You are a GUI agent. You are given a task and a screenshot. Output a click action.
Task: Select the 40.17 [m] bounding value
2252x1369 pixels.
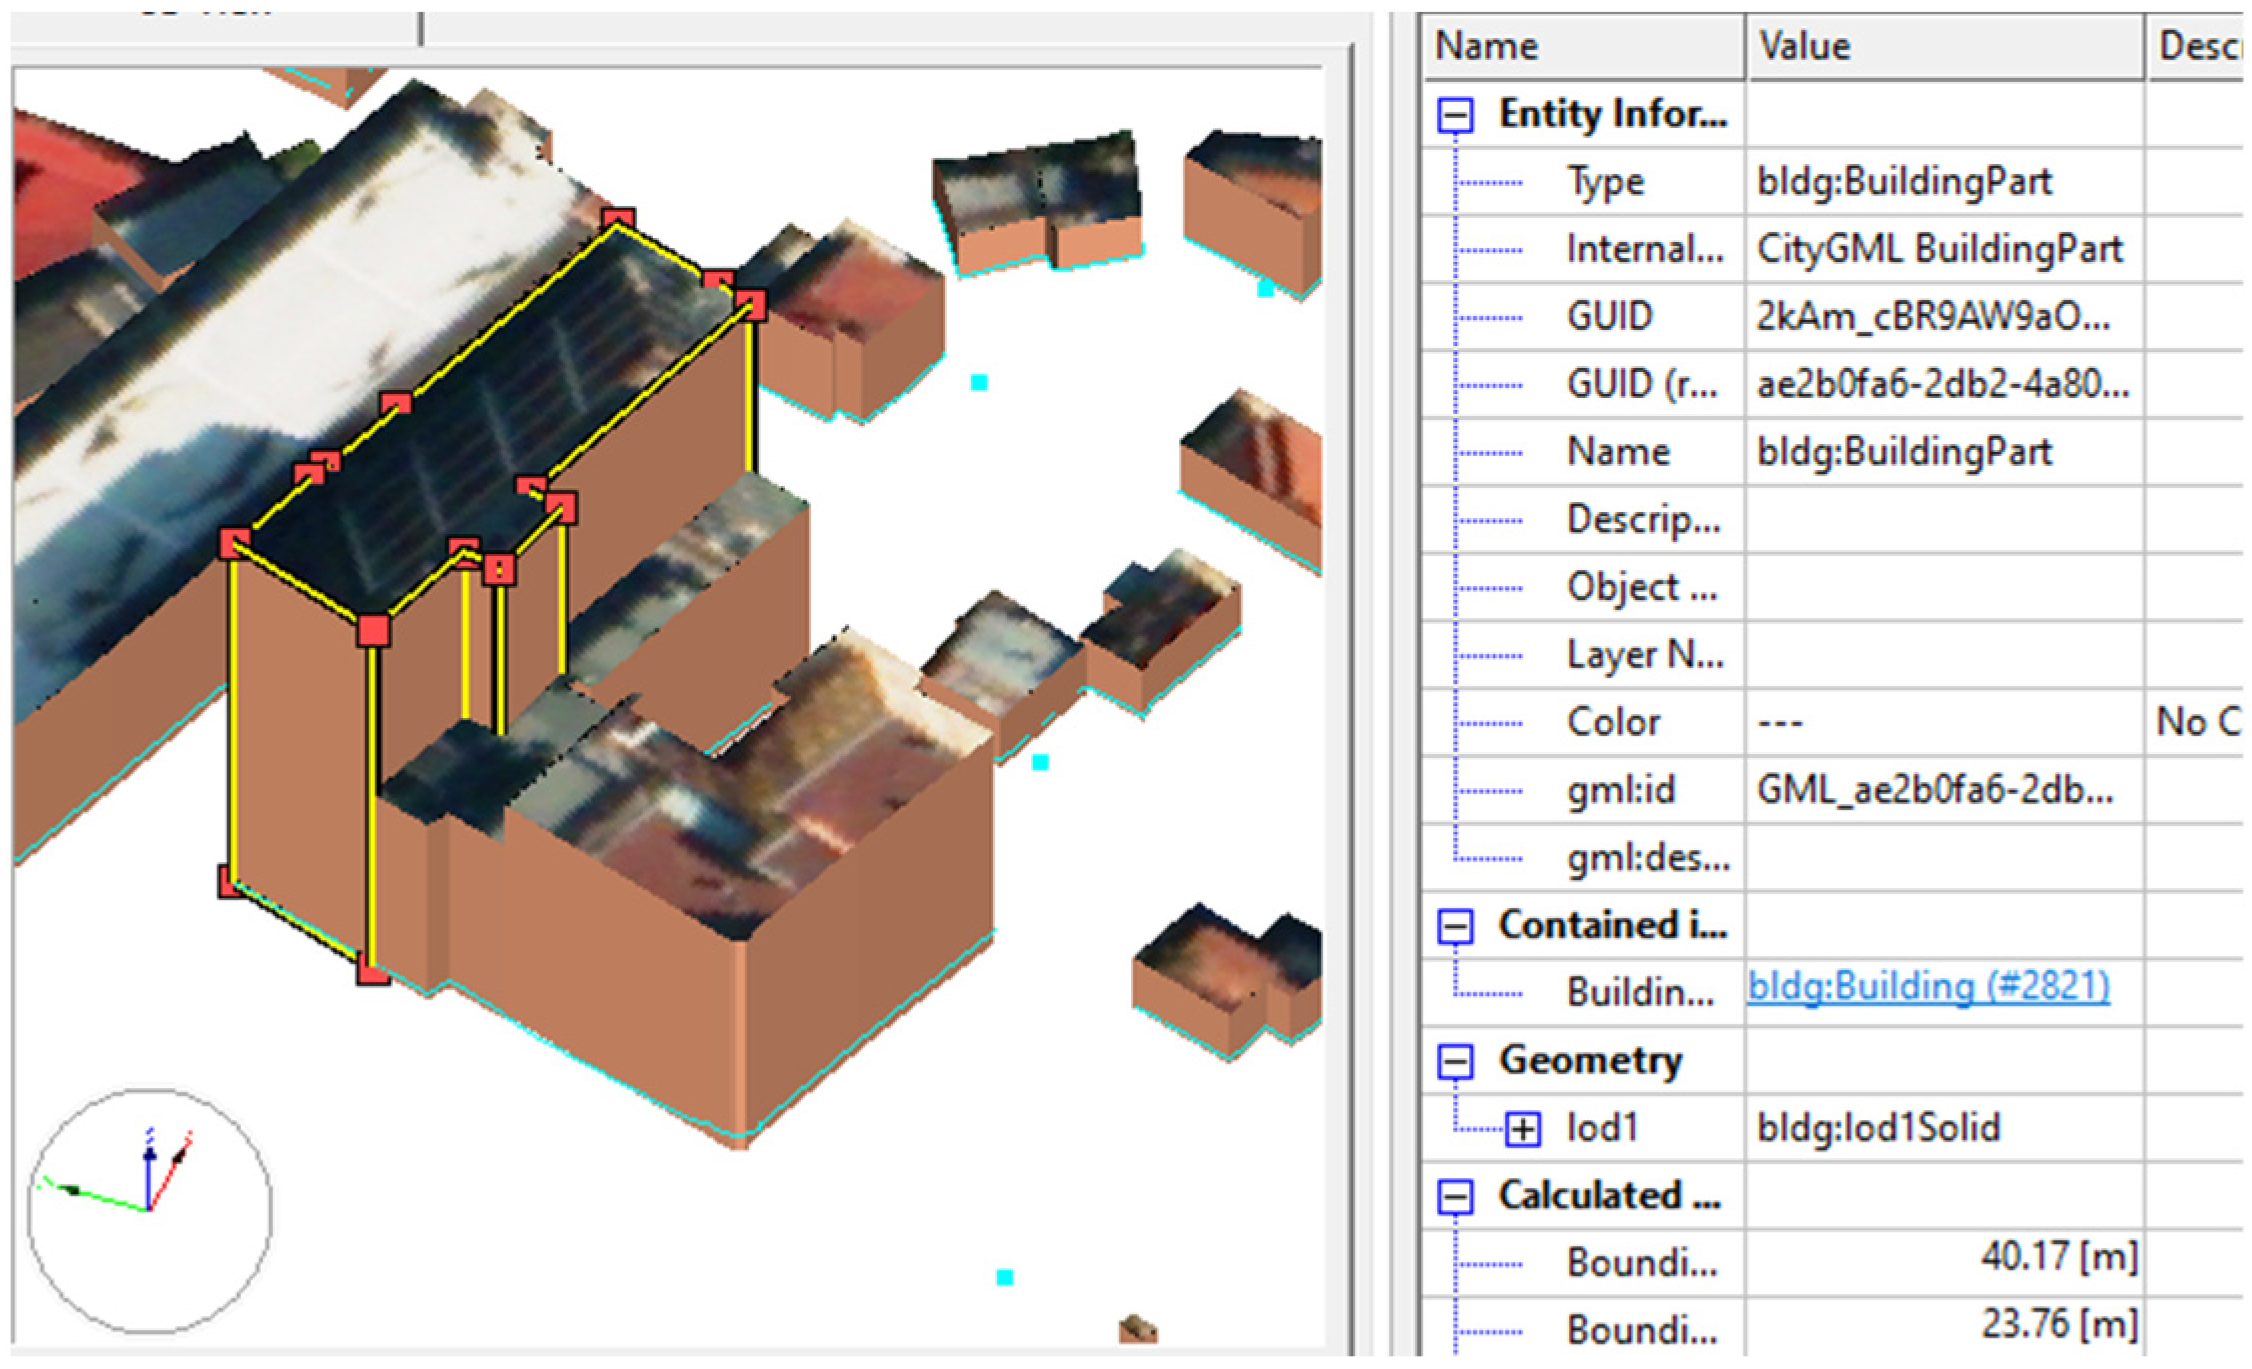[x=2058, y=1258]
